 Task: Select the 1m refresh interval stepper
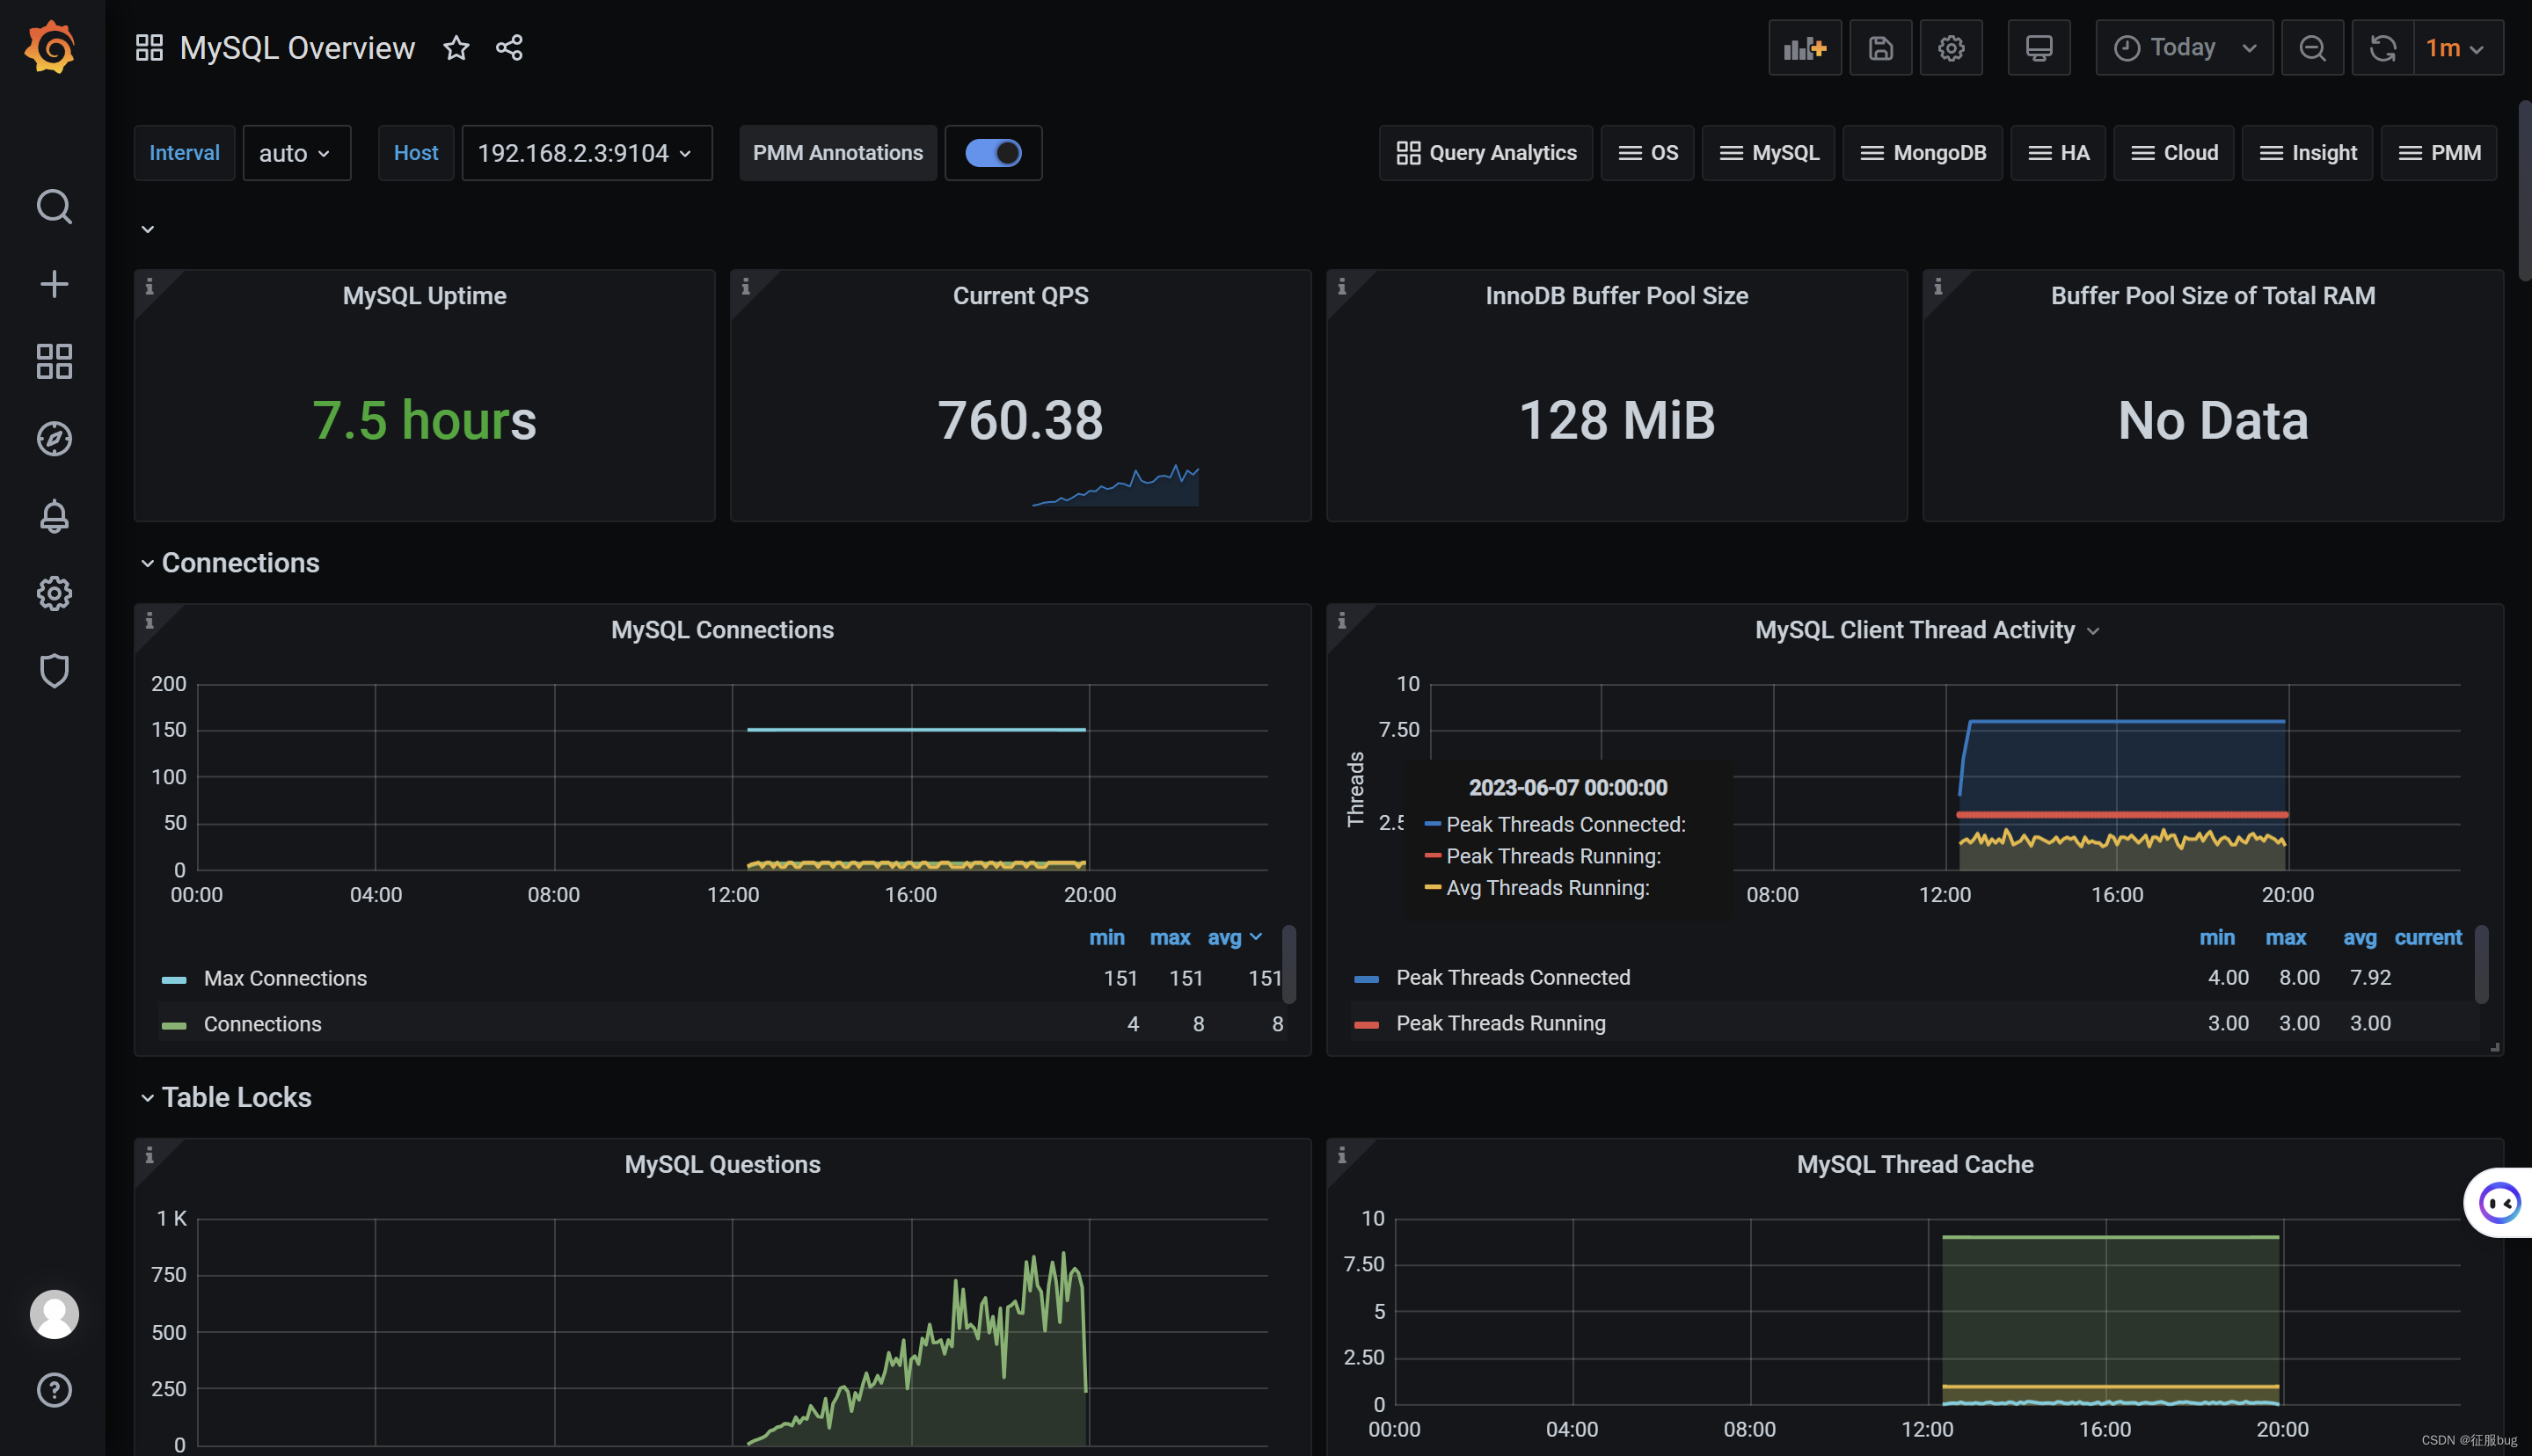coord(2455,47)
